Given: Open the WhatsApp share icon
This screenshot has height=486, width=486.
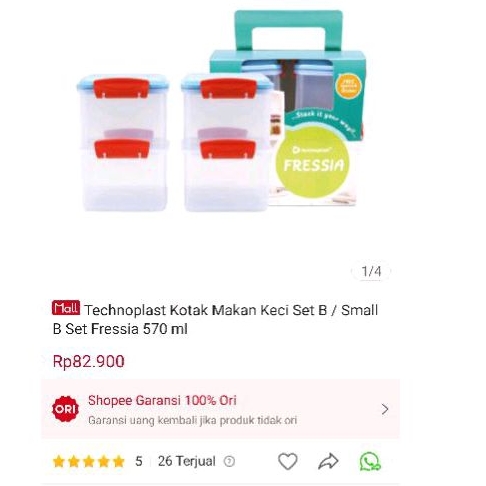Looking at the screenshot, I should pos(370,462).
